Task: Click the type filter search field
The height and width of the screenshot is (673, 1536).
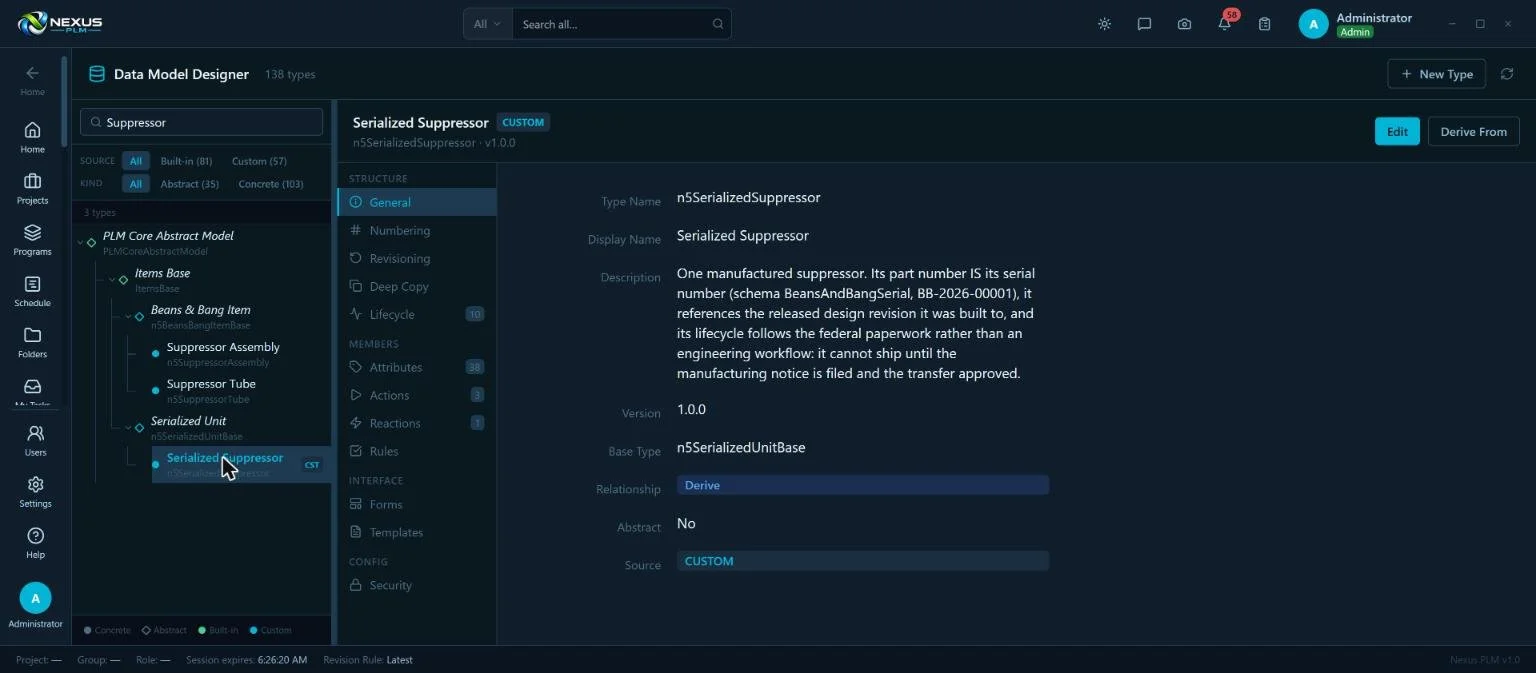Action: click(x=202, y=122)
